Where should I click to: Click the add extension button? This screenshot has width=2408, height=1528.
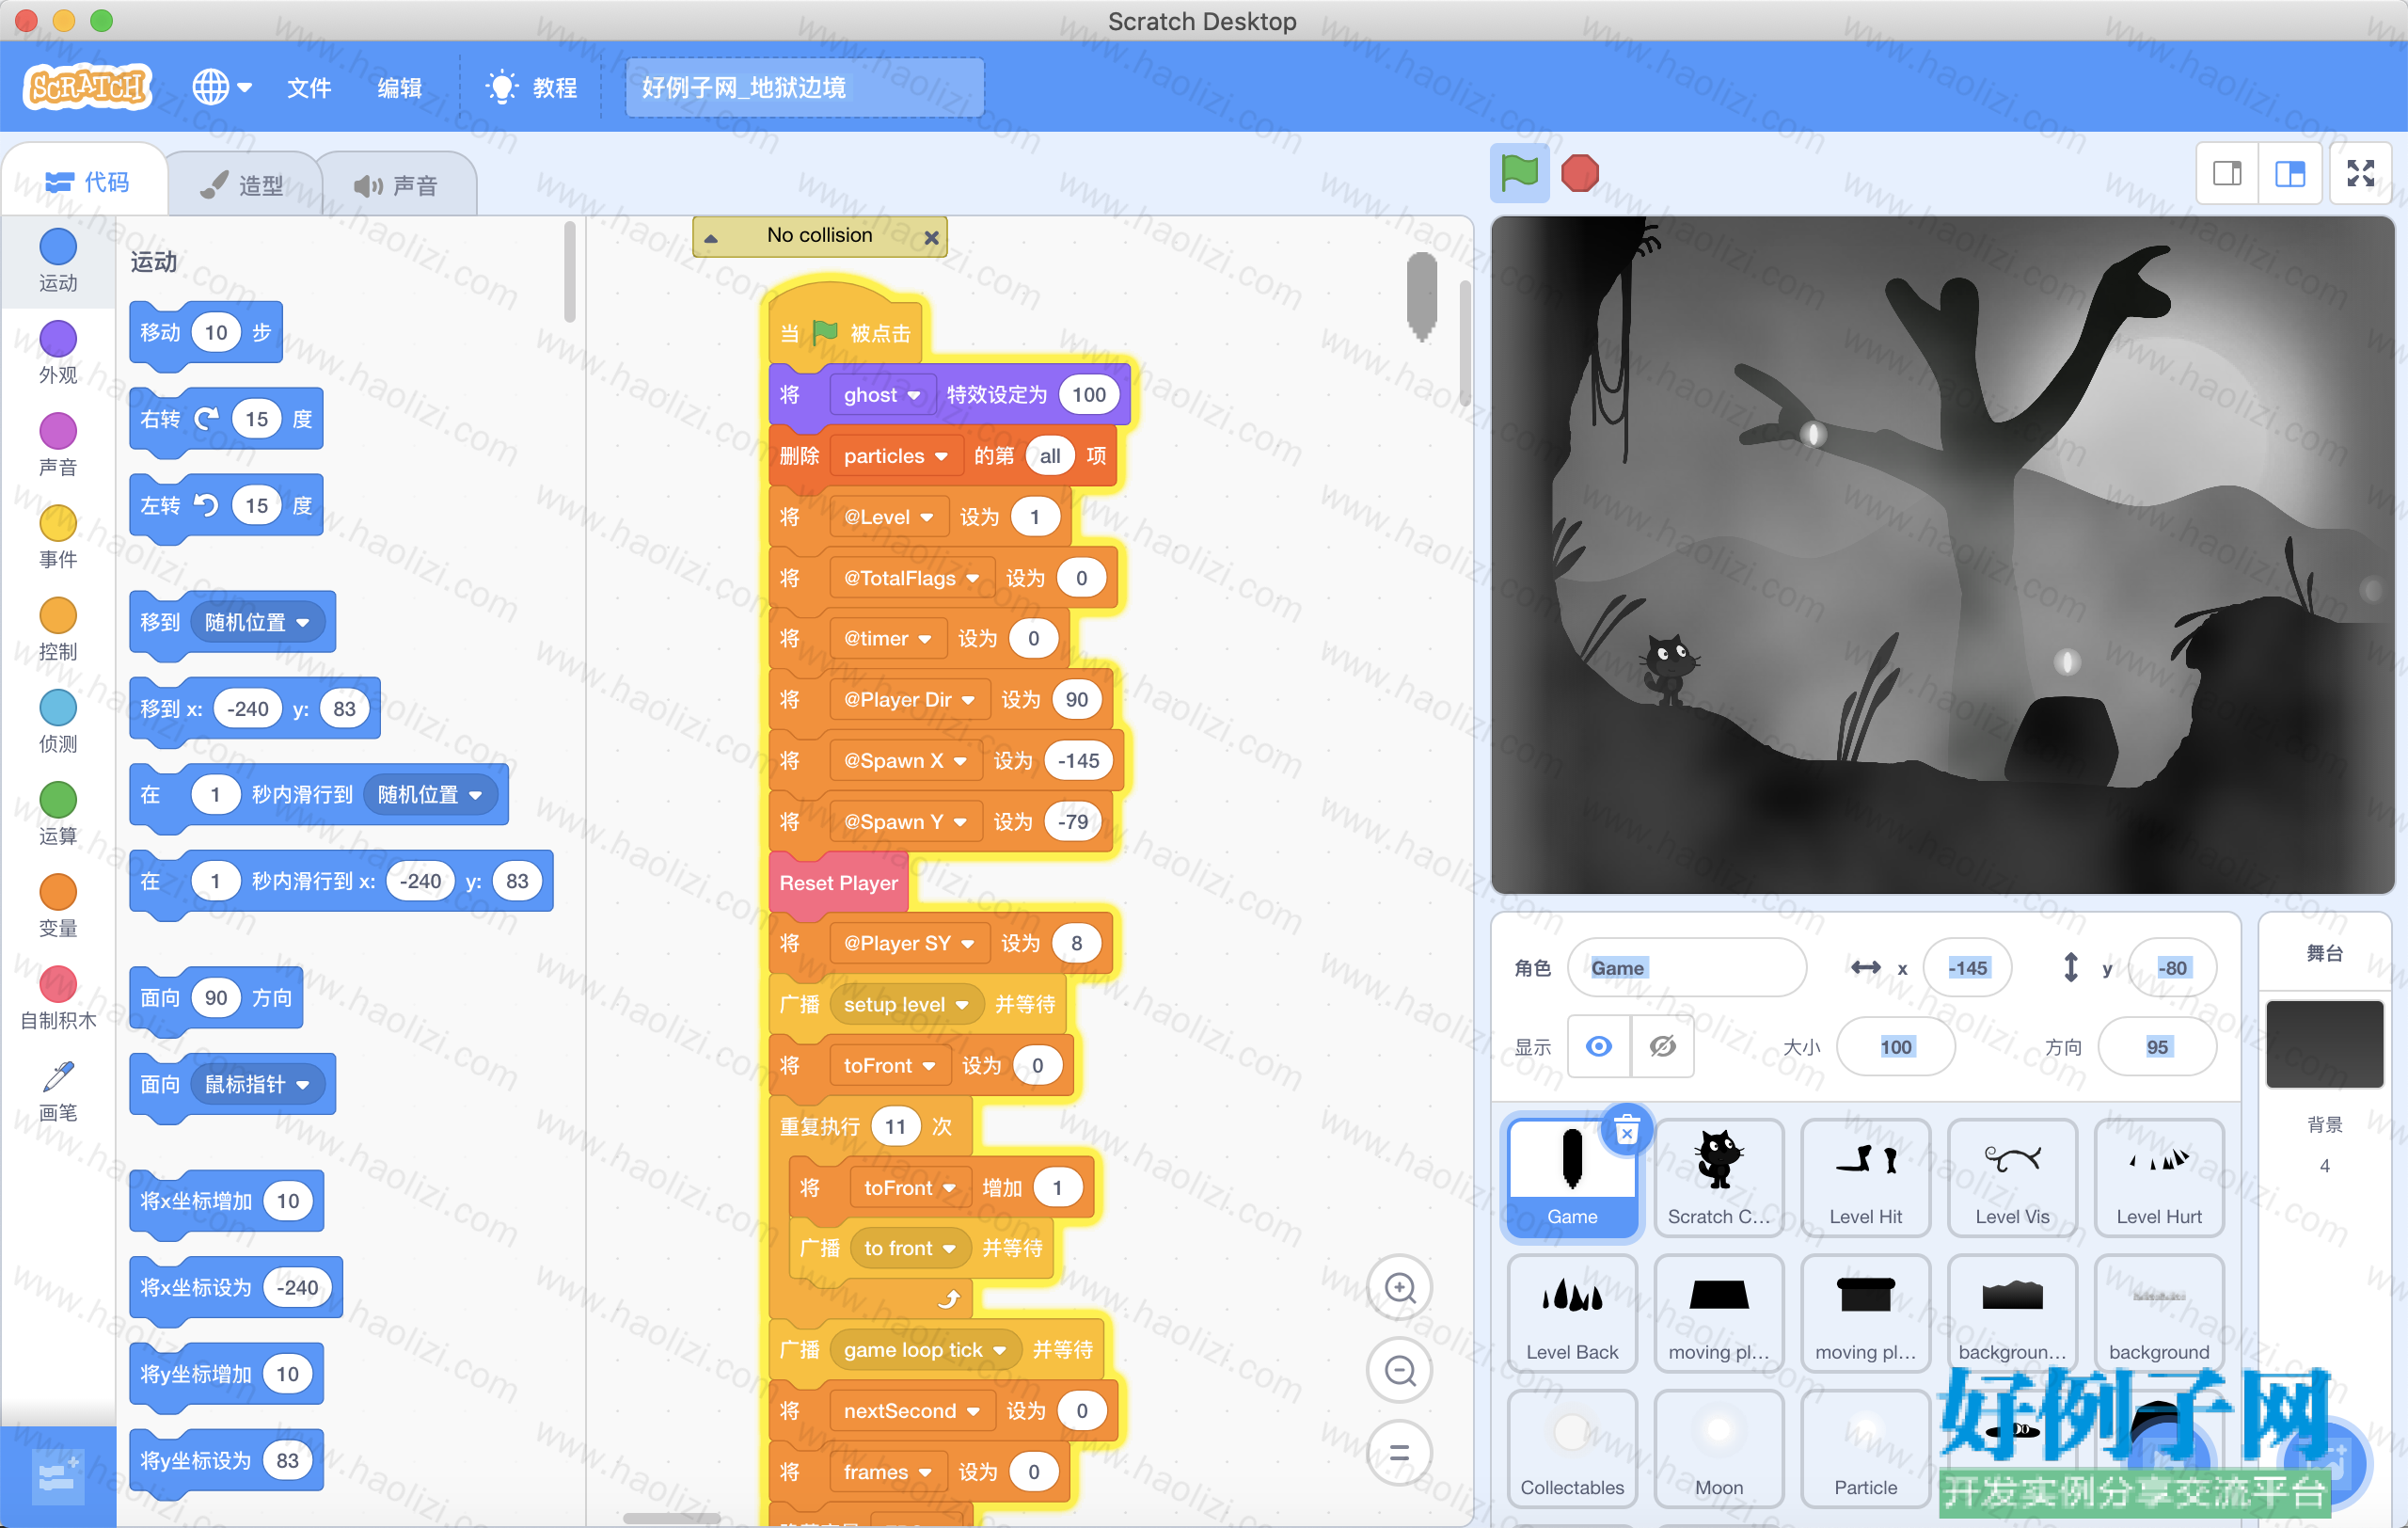[57, 1477]
